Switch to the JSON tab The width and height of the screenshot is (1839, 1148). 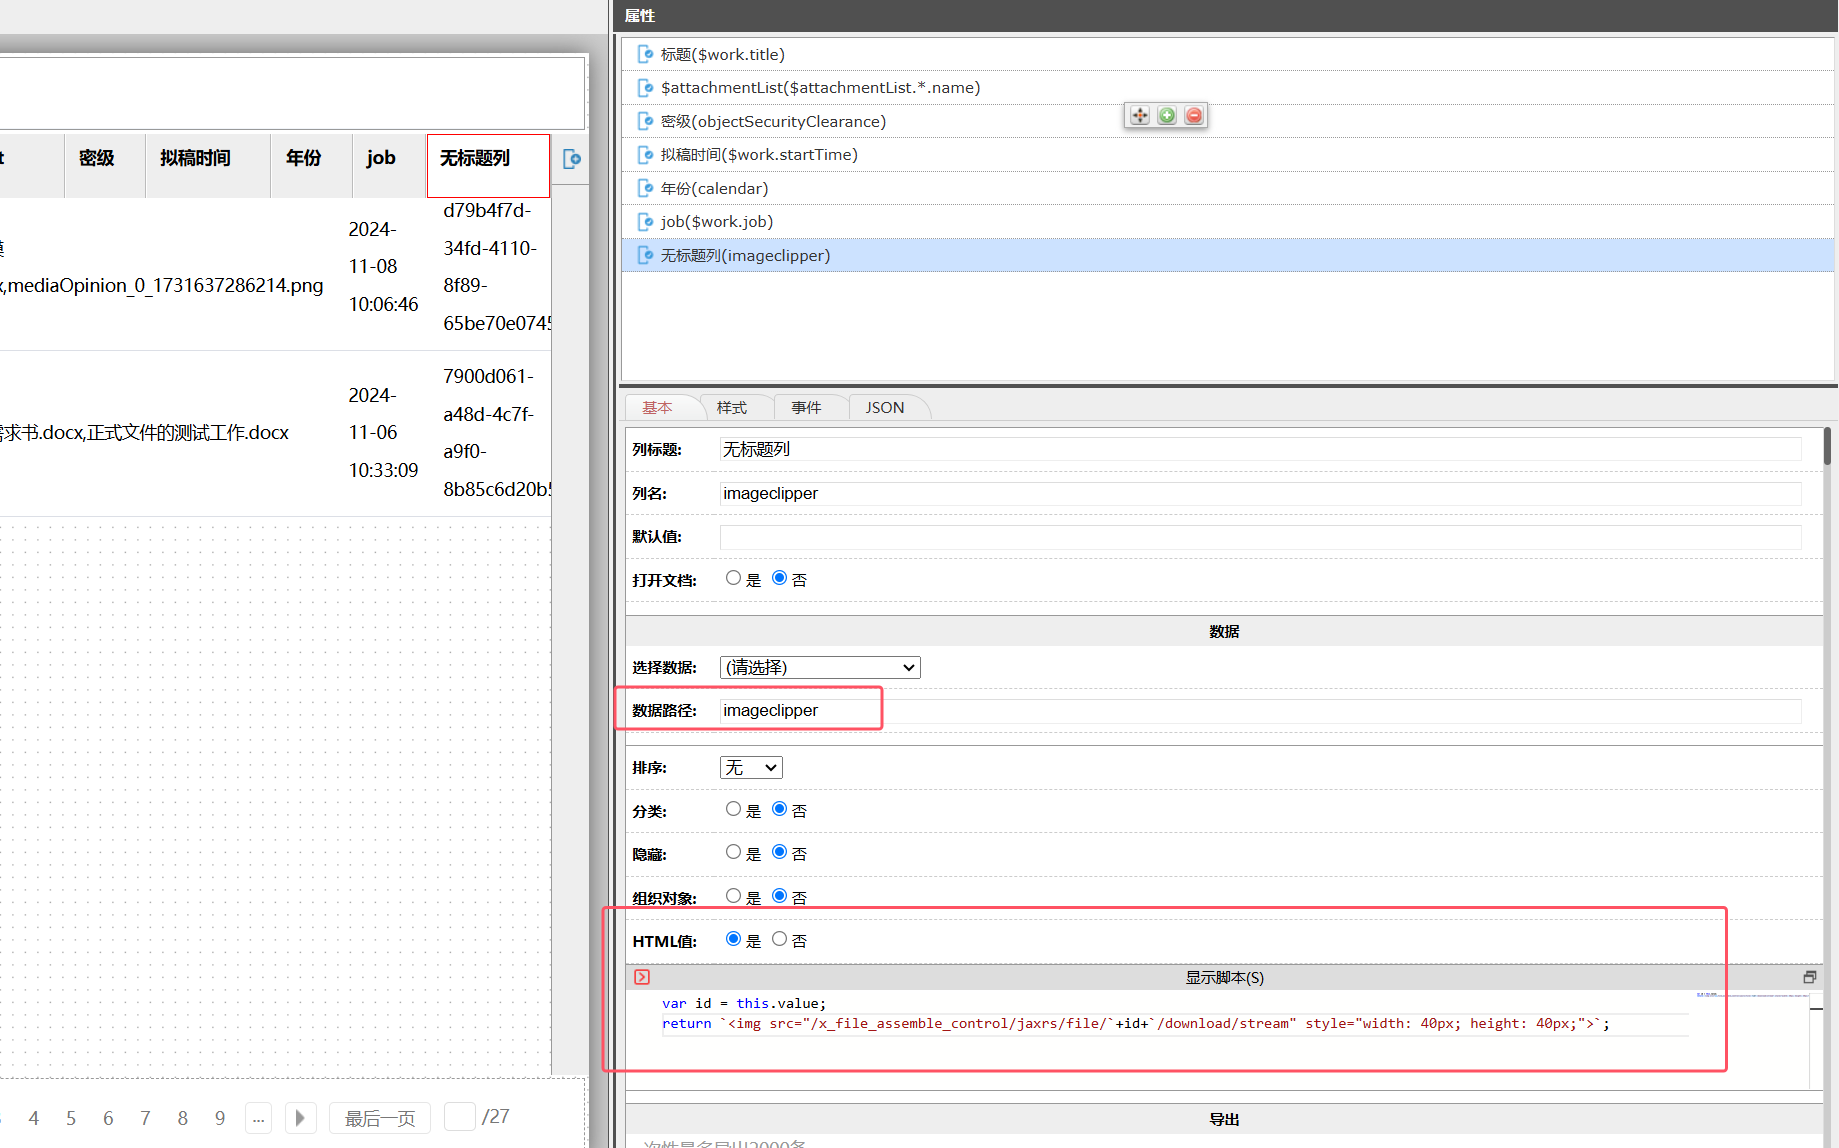[884, 407]
